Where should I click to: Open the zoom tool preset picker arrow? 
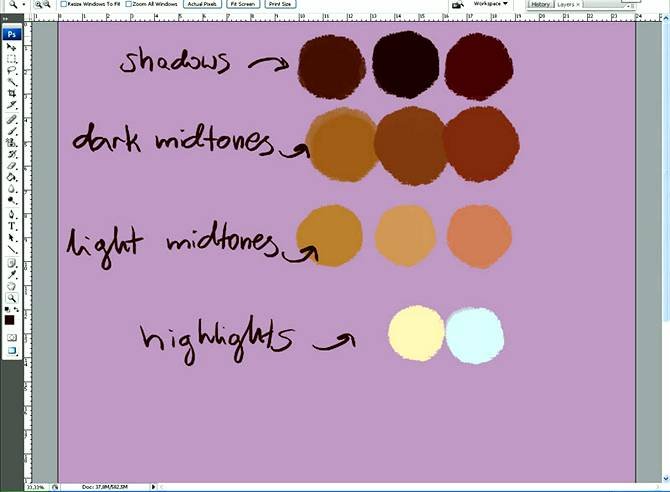22,4
